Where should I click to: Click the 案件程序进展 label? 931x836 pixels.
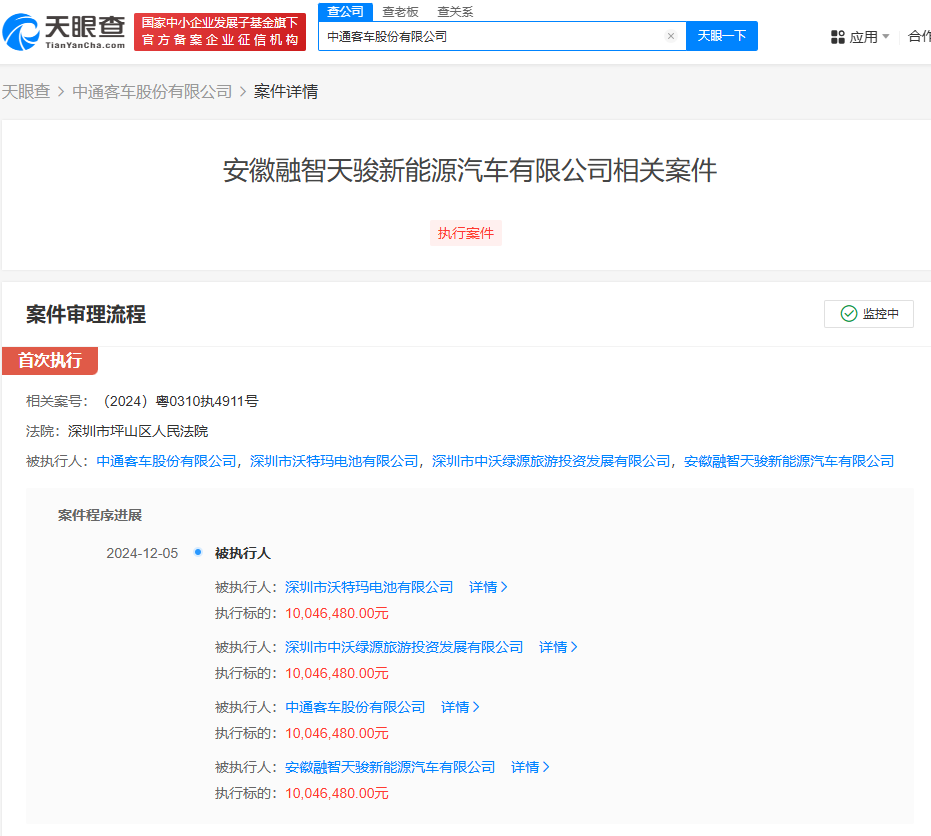pos(100,515)
